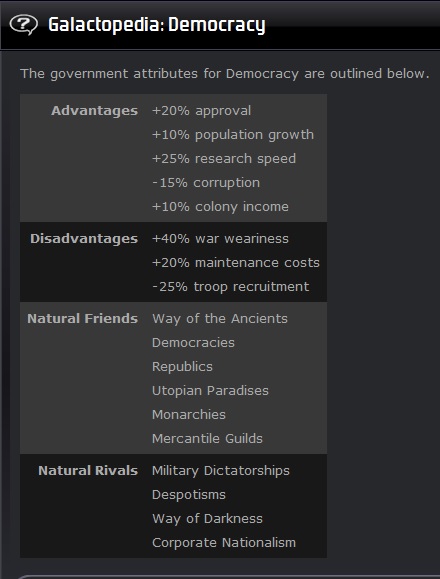
Task: Click the +40% war weariness line
Action: click(x=220, y=239)
